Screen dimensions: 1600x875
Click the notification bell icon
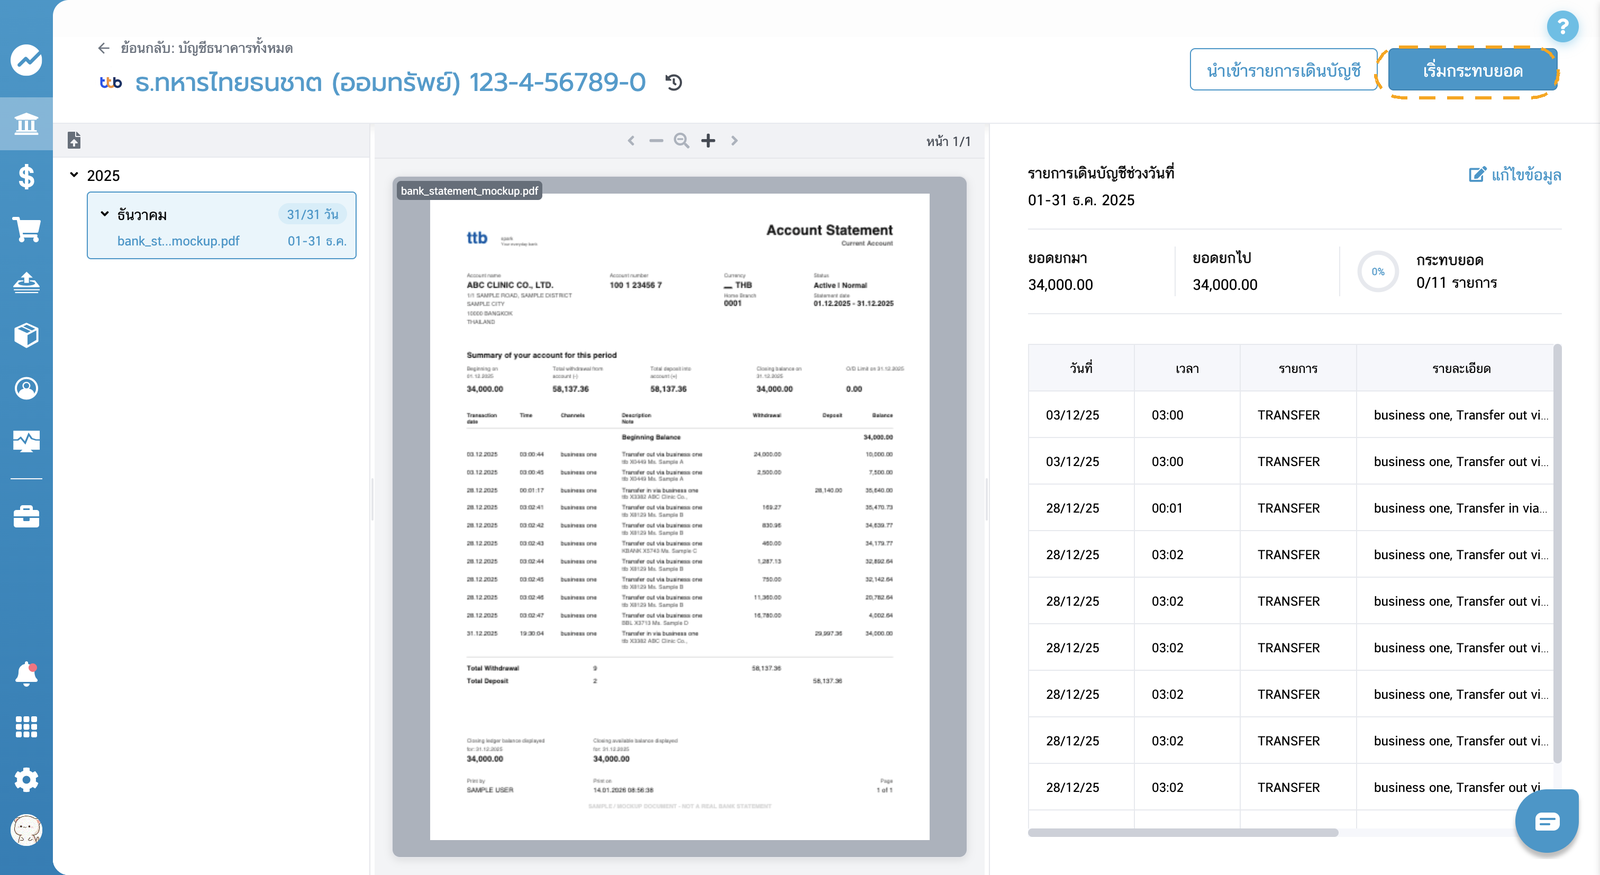pyautogui.click(x=26, y=674)
